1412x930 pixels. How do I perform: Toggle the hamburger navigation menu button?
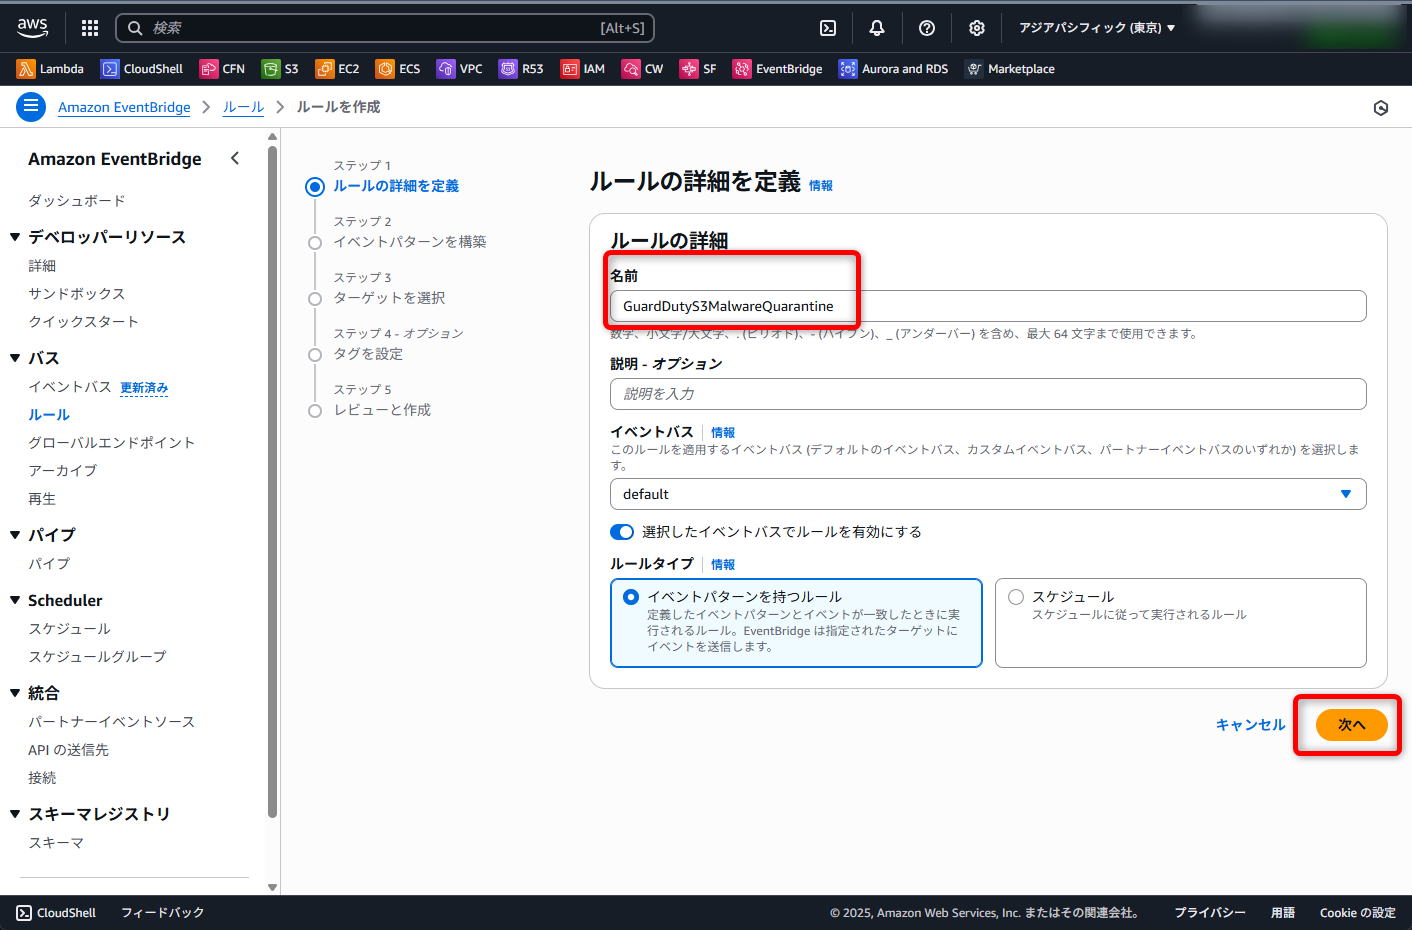tap(31, 106)
